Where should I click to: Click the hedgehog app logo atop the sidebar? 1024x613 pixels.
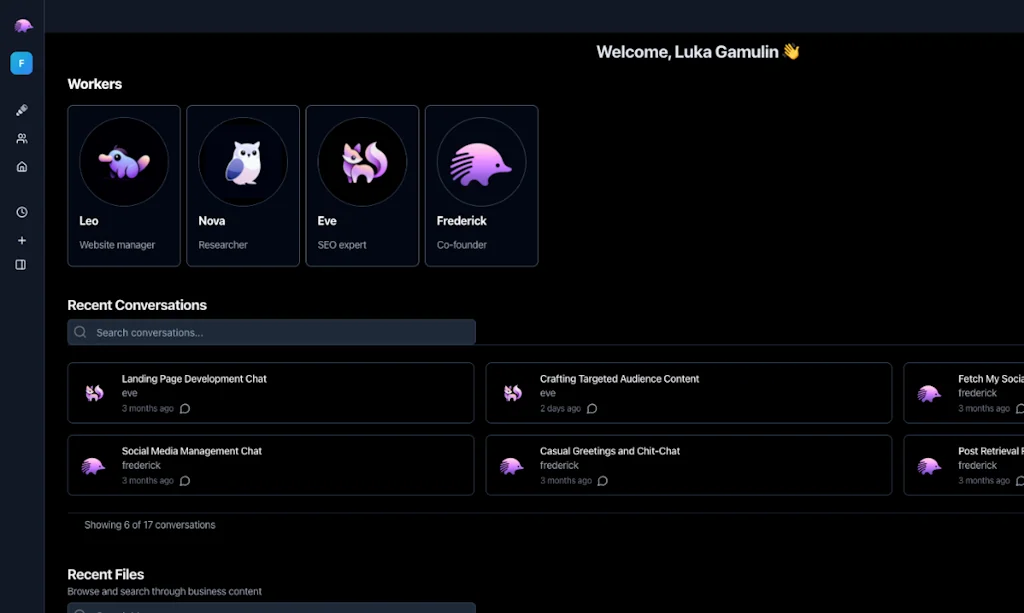pos(21,24)
